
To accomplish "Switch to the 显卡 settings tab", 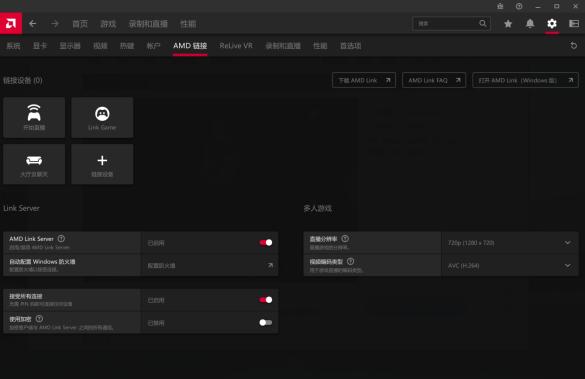I will click(x=40, y=46).
